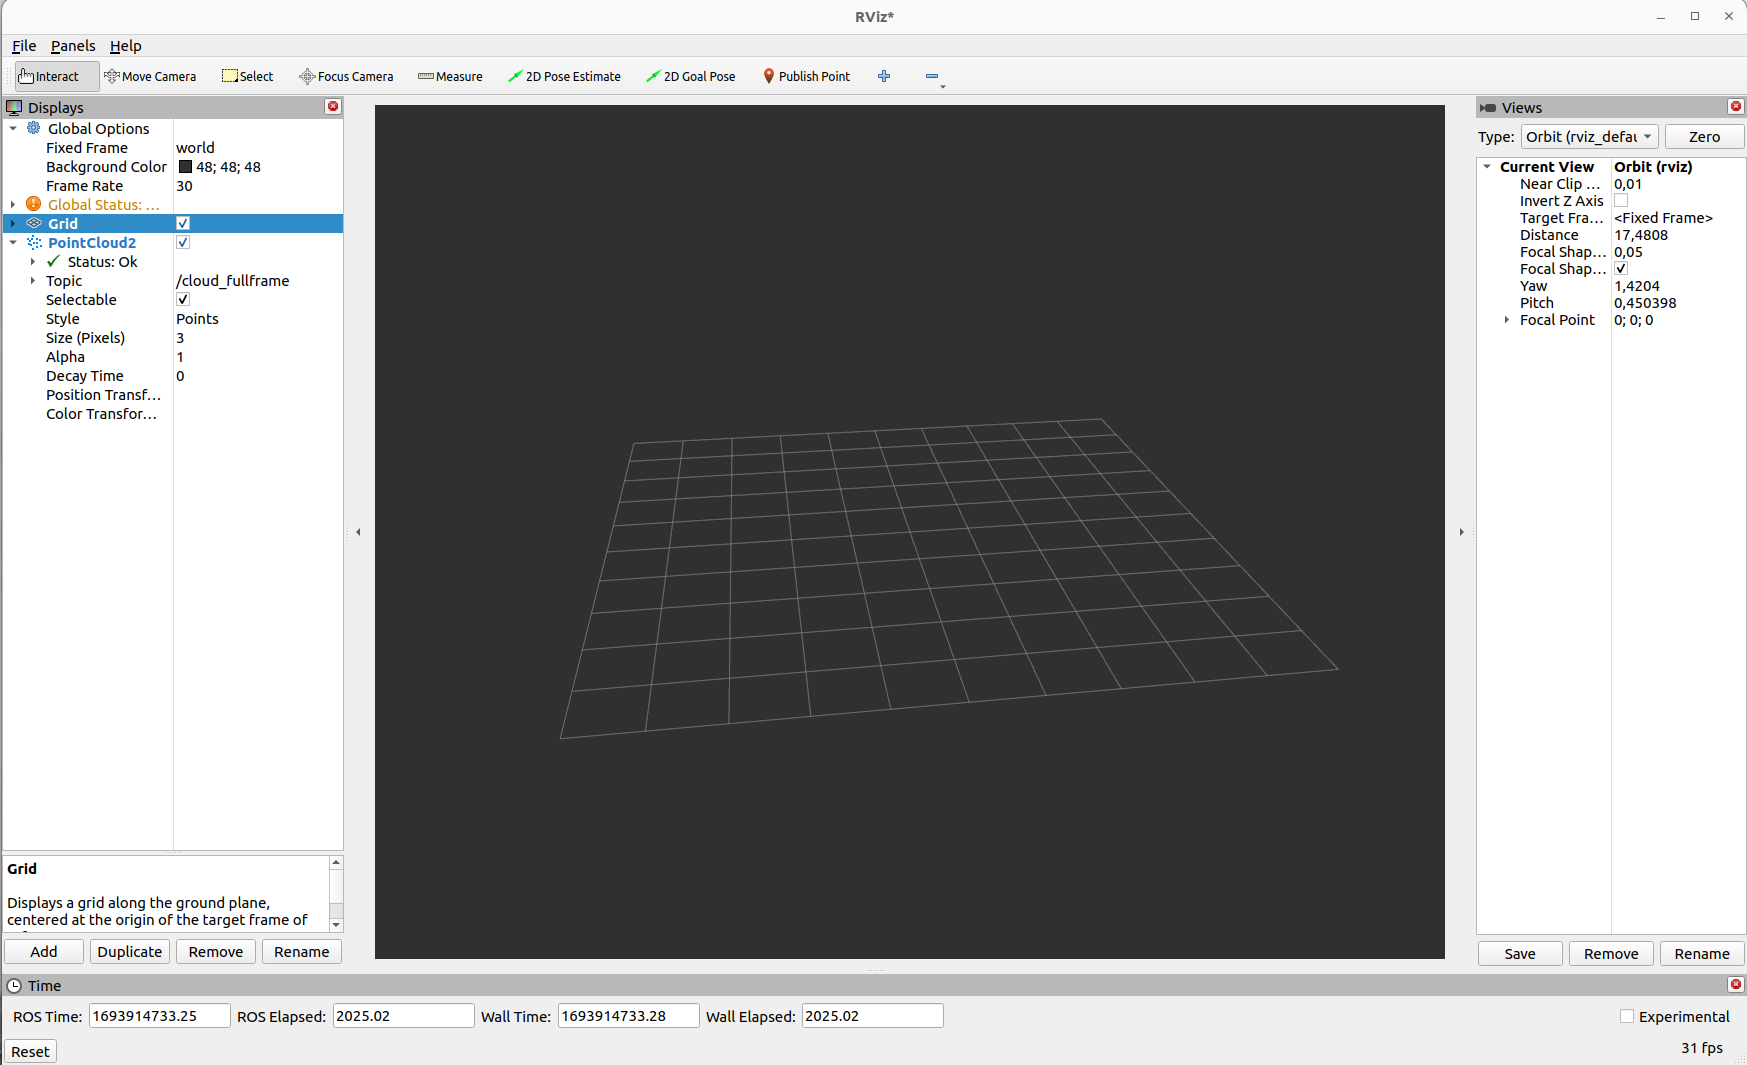Pick the Measure tool

click(x=450, y=76)
